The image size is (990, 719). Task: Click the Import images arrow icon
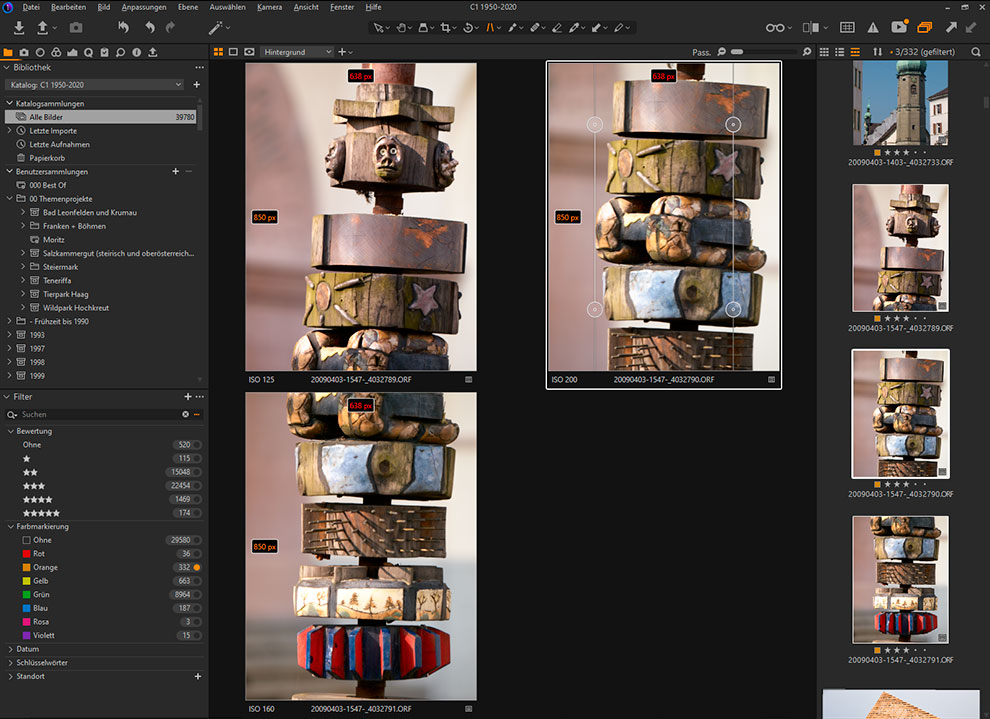tap(18, 28)
